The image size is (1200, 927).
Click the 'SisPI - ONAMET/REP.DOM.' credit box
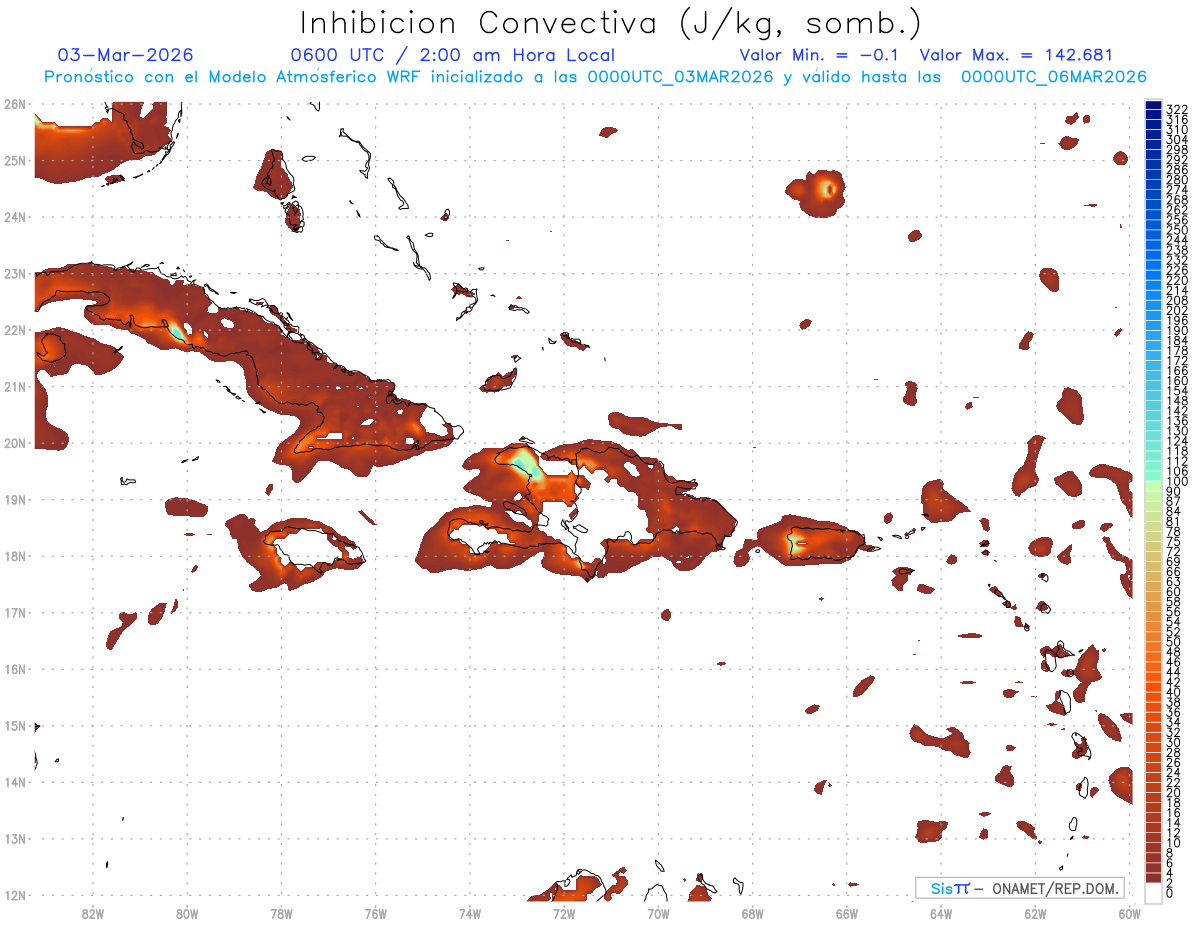(x=1019, y=888)
